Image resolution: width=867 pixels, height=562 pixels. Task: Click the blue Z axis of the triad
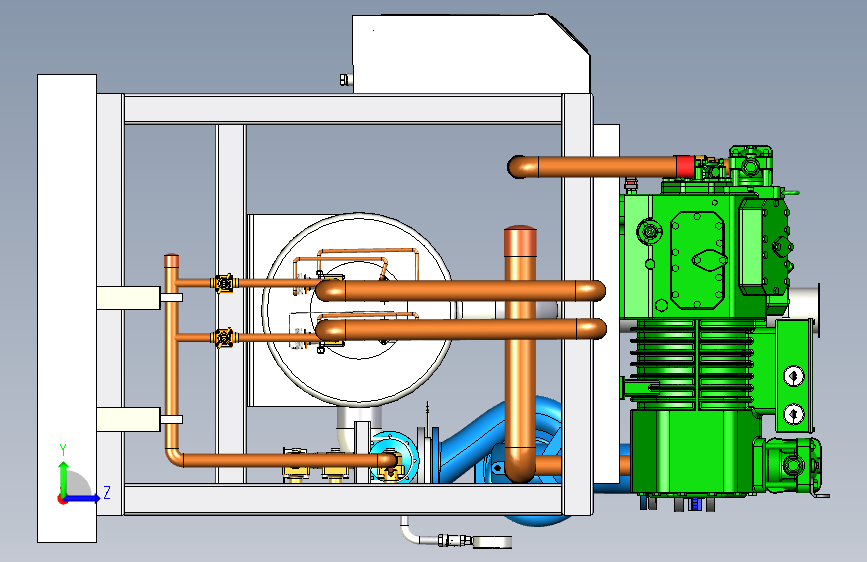(83, 498)
